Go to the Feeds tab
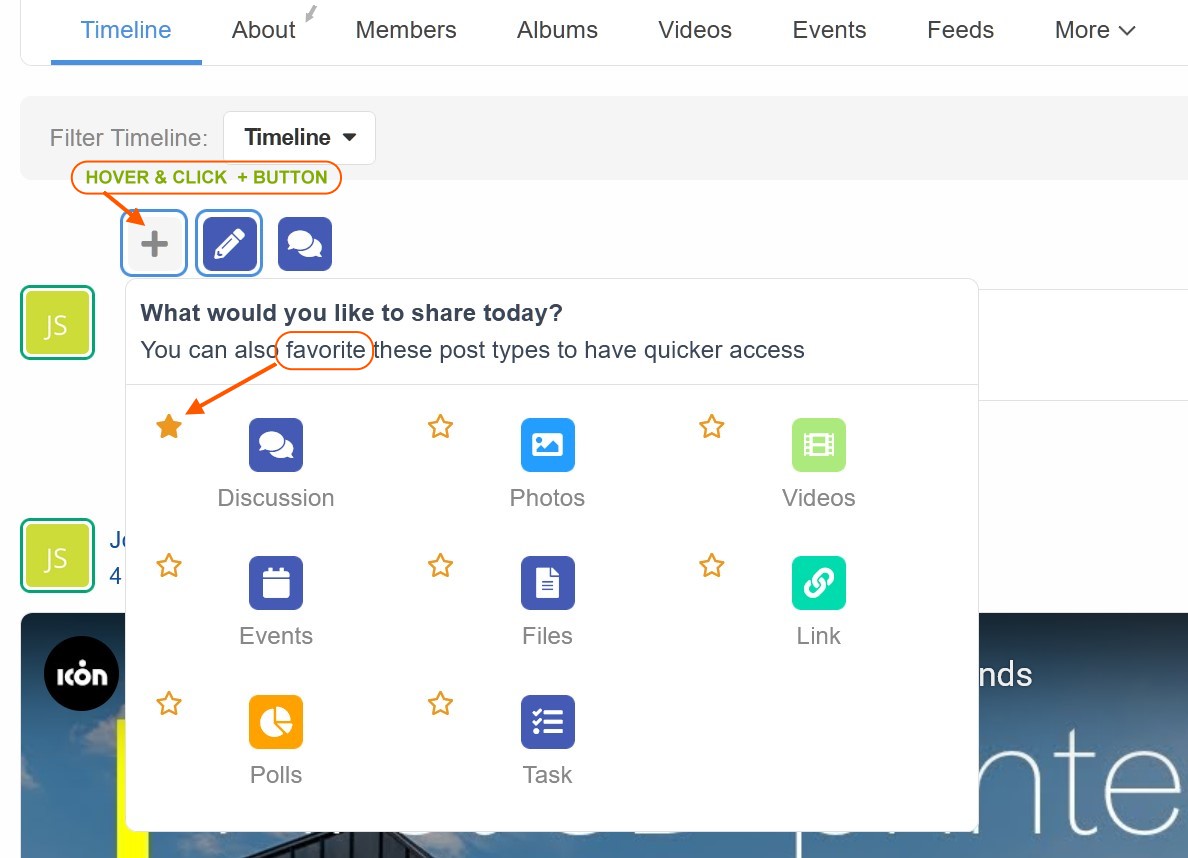The height and width of the screenshot is (858, 1188). click(960, 30)
